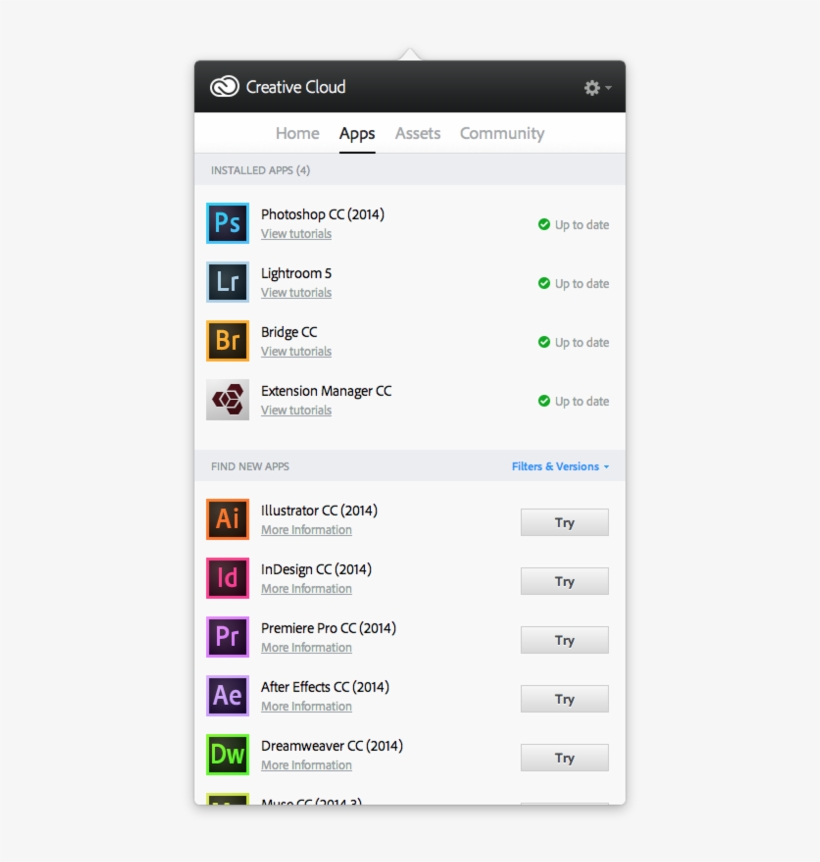Open More Information for Premiere Pro CC
This screenshot has width=820, height=862.
click(306, 648)
